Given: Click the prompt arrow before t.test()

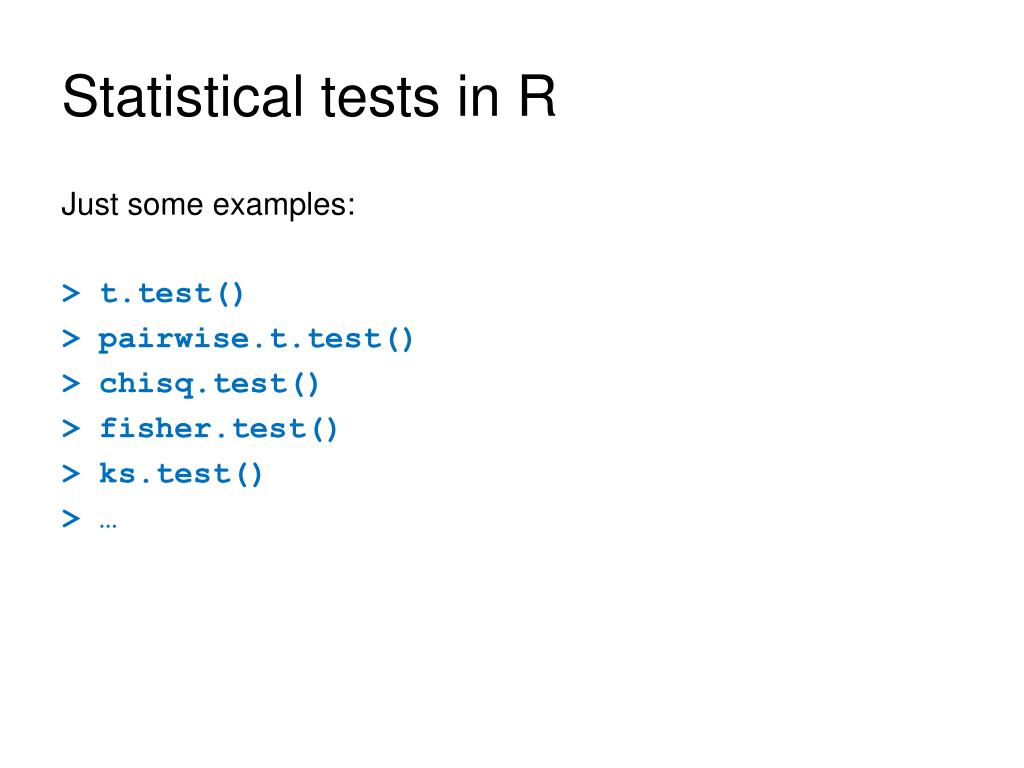Looking at the screenshot, I should coord(71,294).
